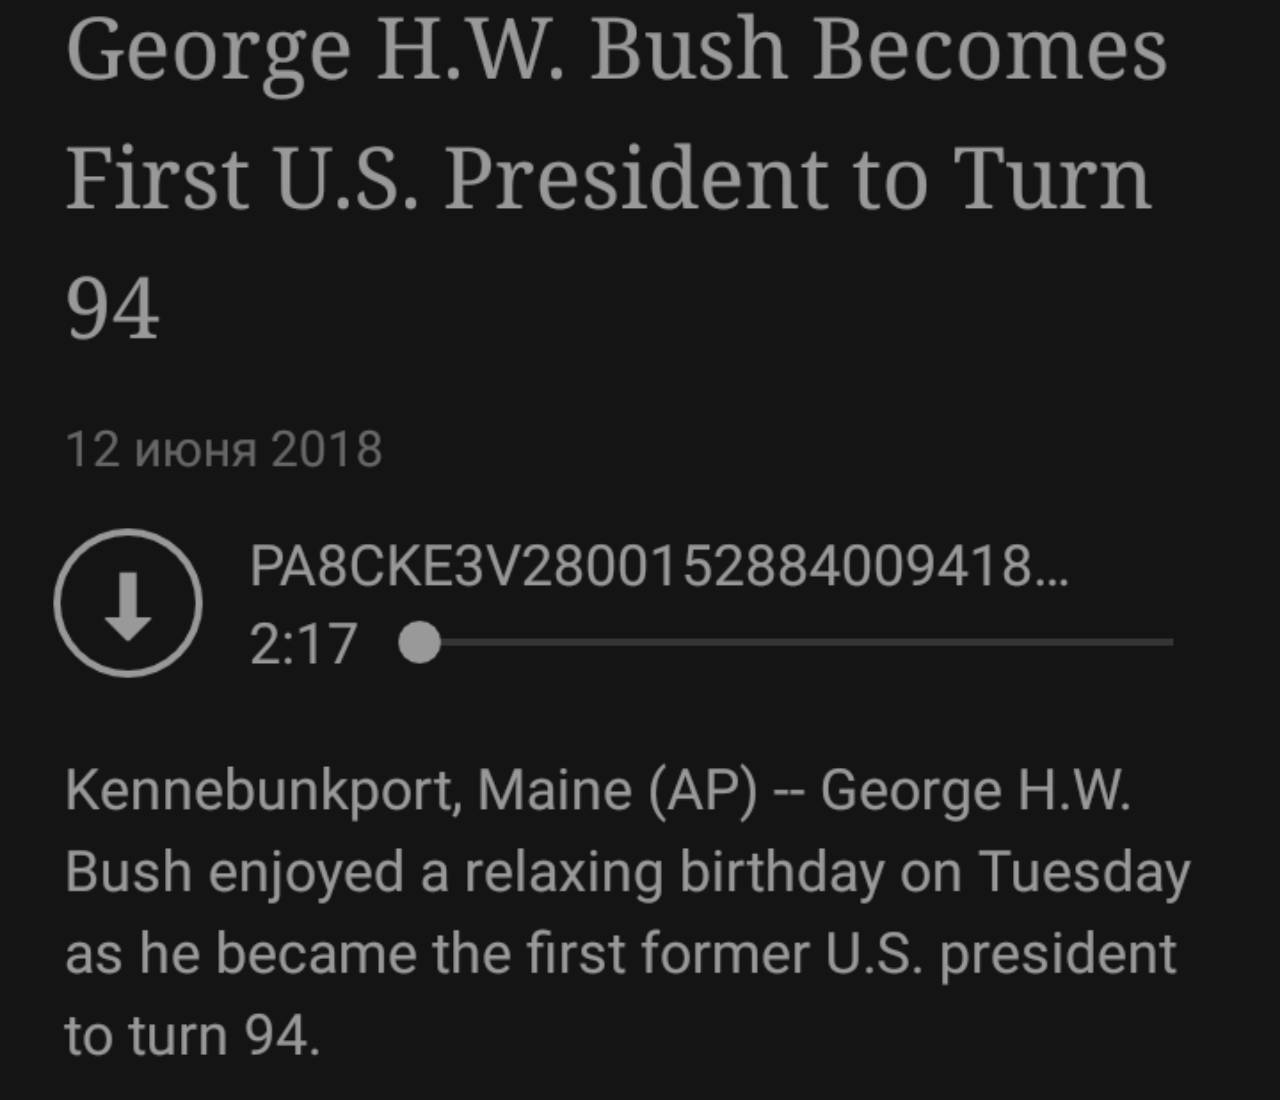Click the audio seek slider knob
The width and height of the screenshot is (1280, 1100).
pos(420,643)
